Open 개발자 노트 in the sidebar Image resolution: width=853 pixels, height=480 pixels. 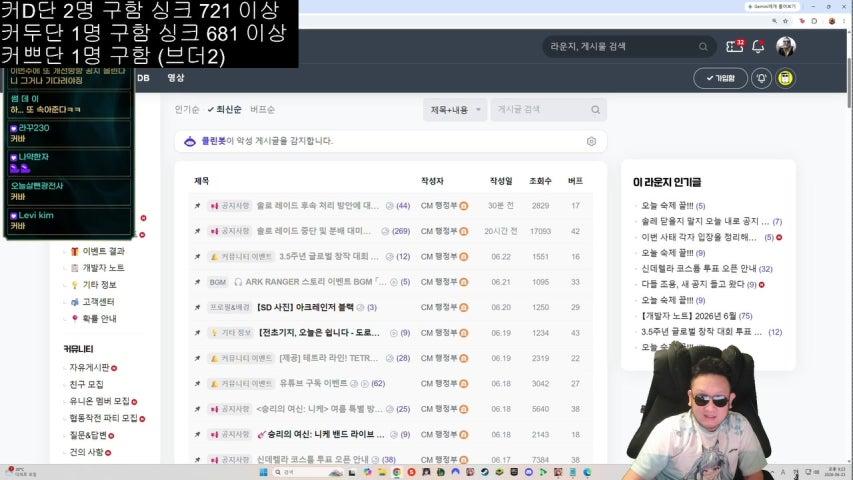pyautogui.click(x=103, y=268)
